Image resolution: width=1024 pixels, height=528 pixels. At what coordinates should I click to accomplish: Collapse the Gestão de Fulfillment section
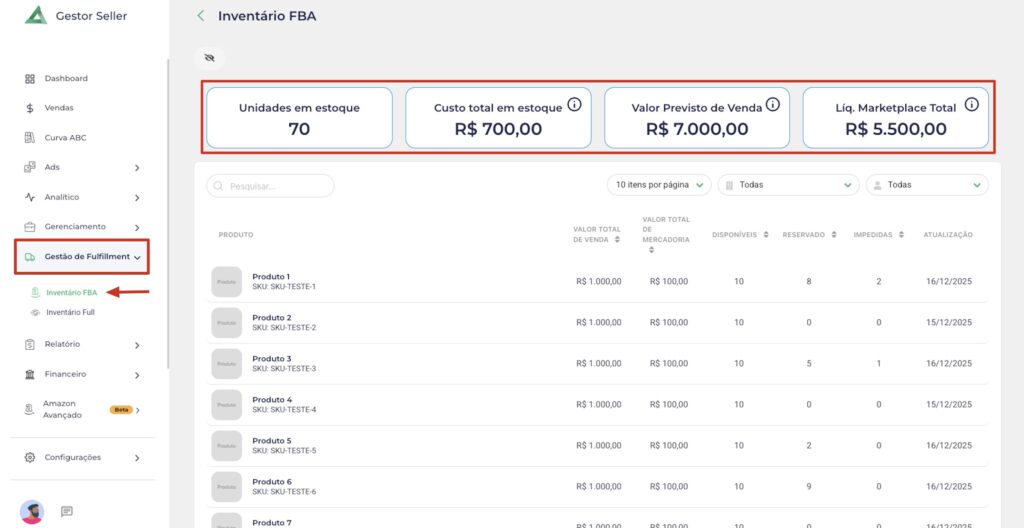pyautogui.click(x=137, y=257)
